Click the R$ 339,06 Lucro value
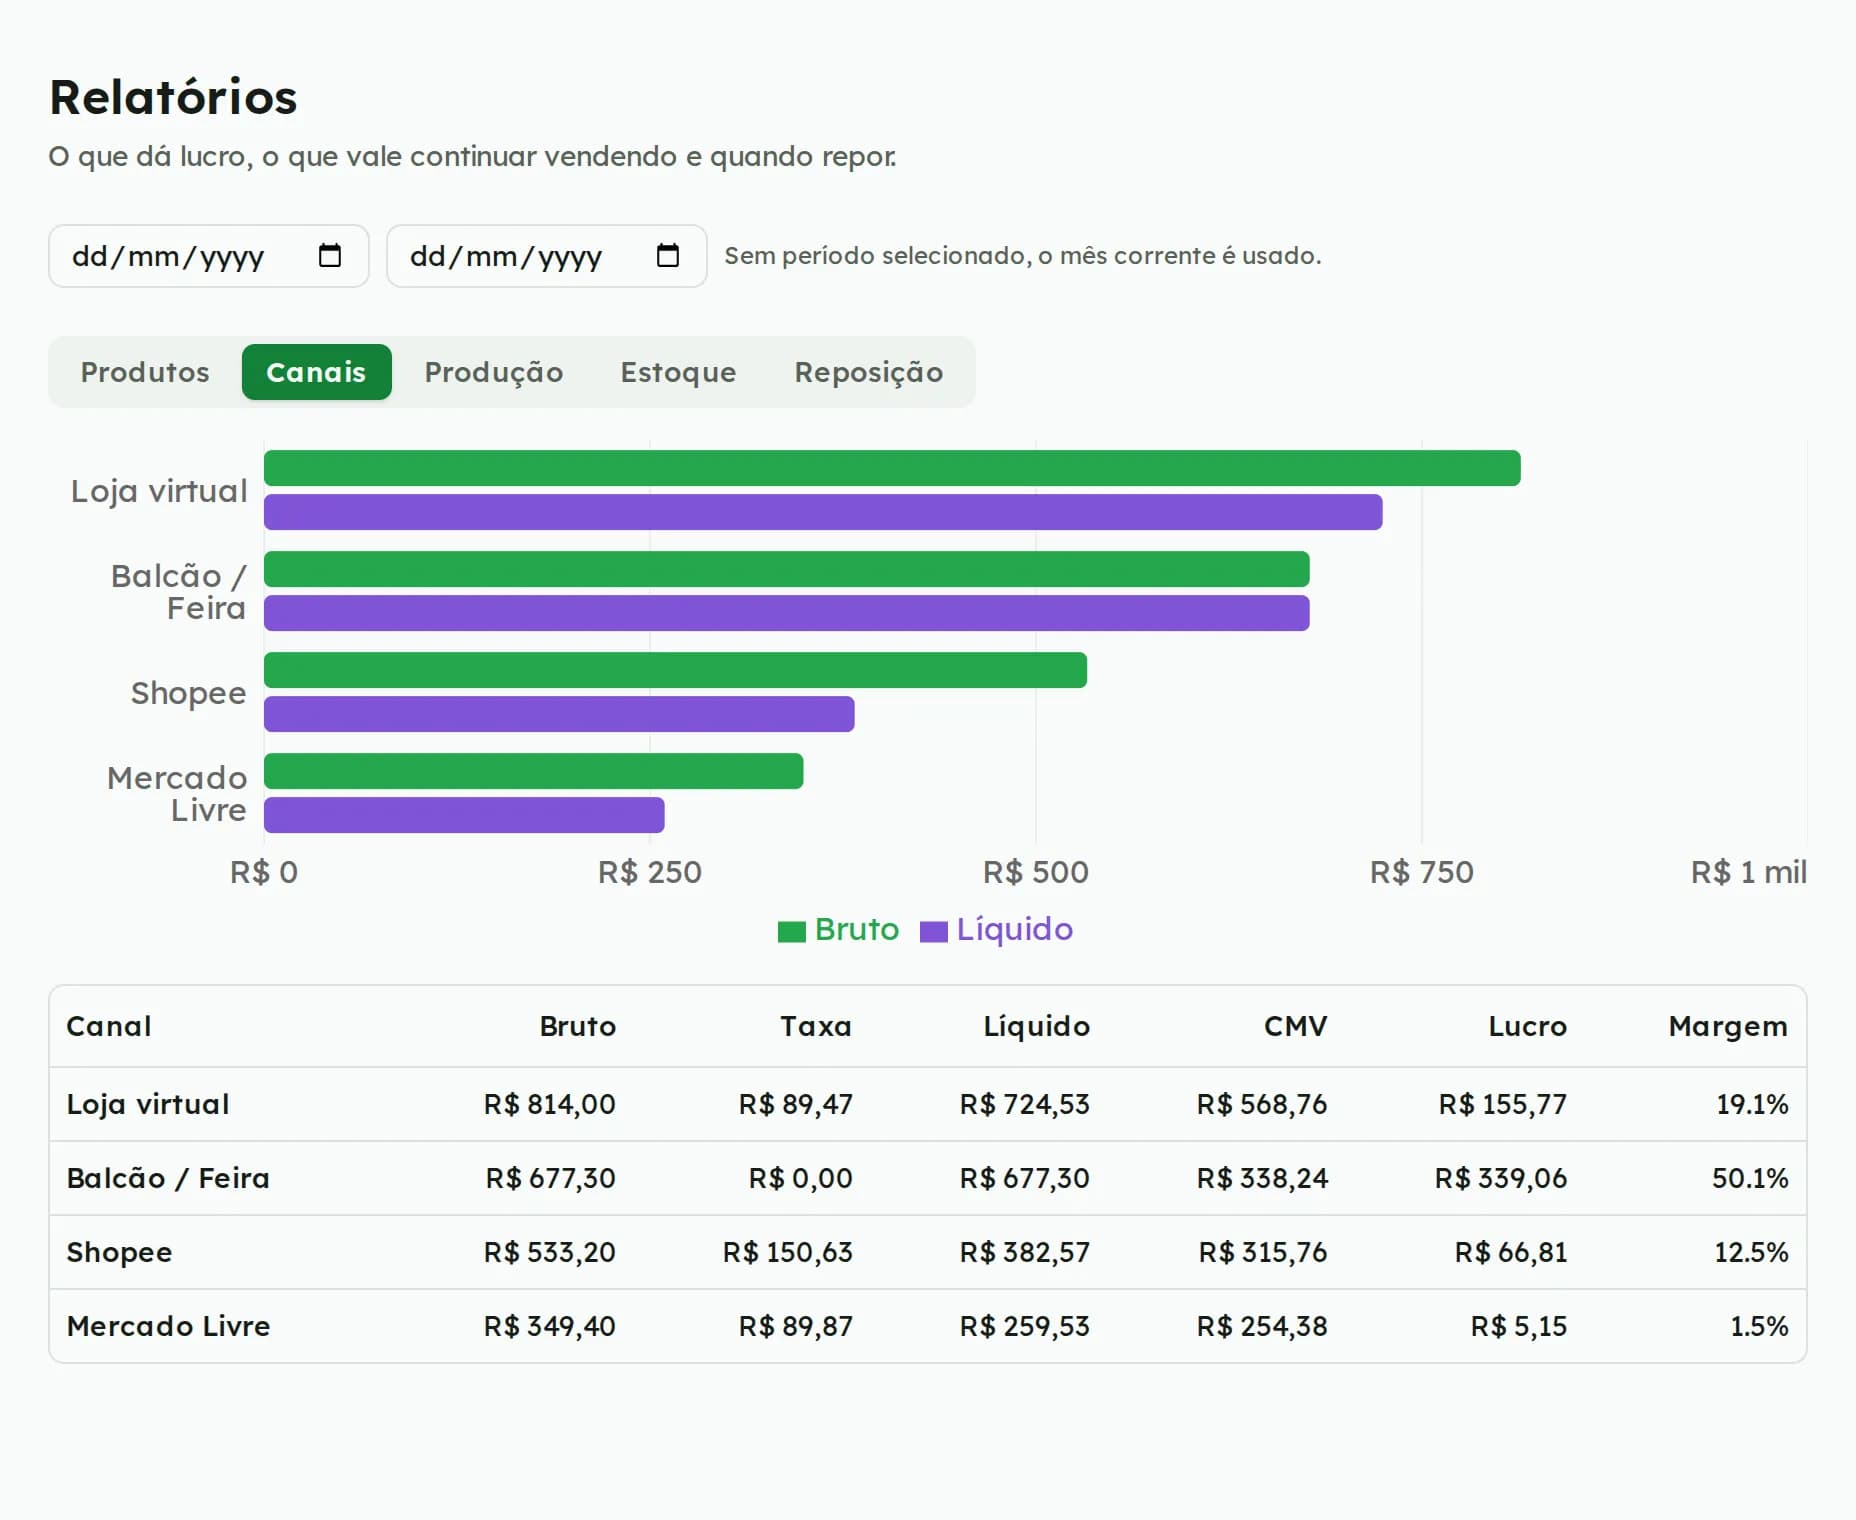The height and width of the screenshot is (1520, 1856). (1501, 1178)
